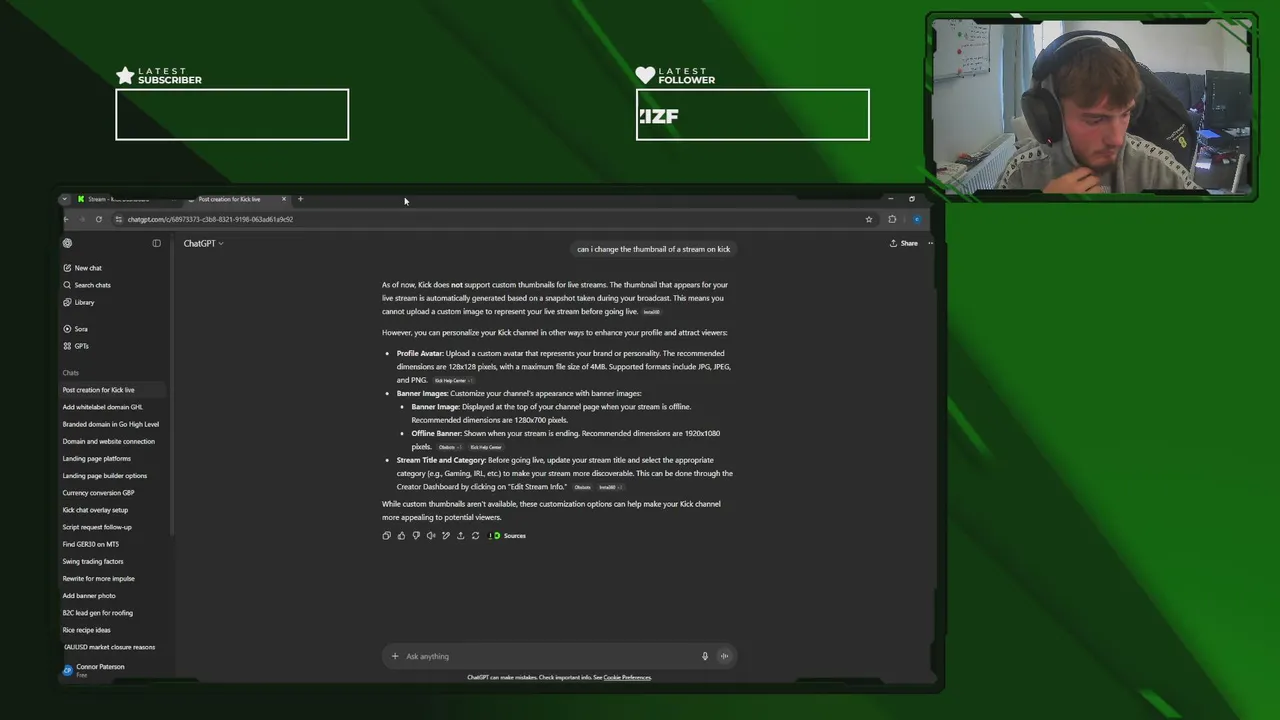Click the browser address bar URL
This screenshot has height=720, width=1280.
click(x=210, y=219)
